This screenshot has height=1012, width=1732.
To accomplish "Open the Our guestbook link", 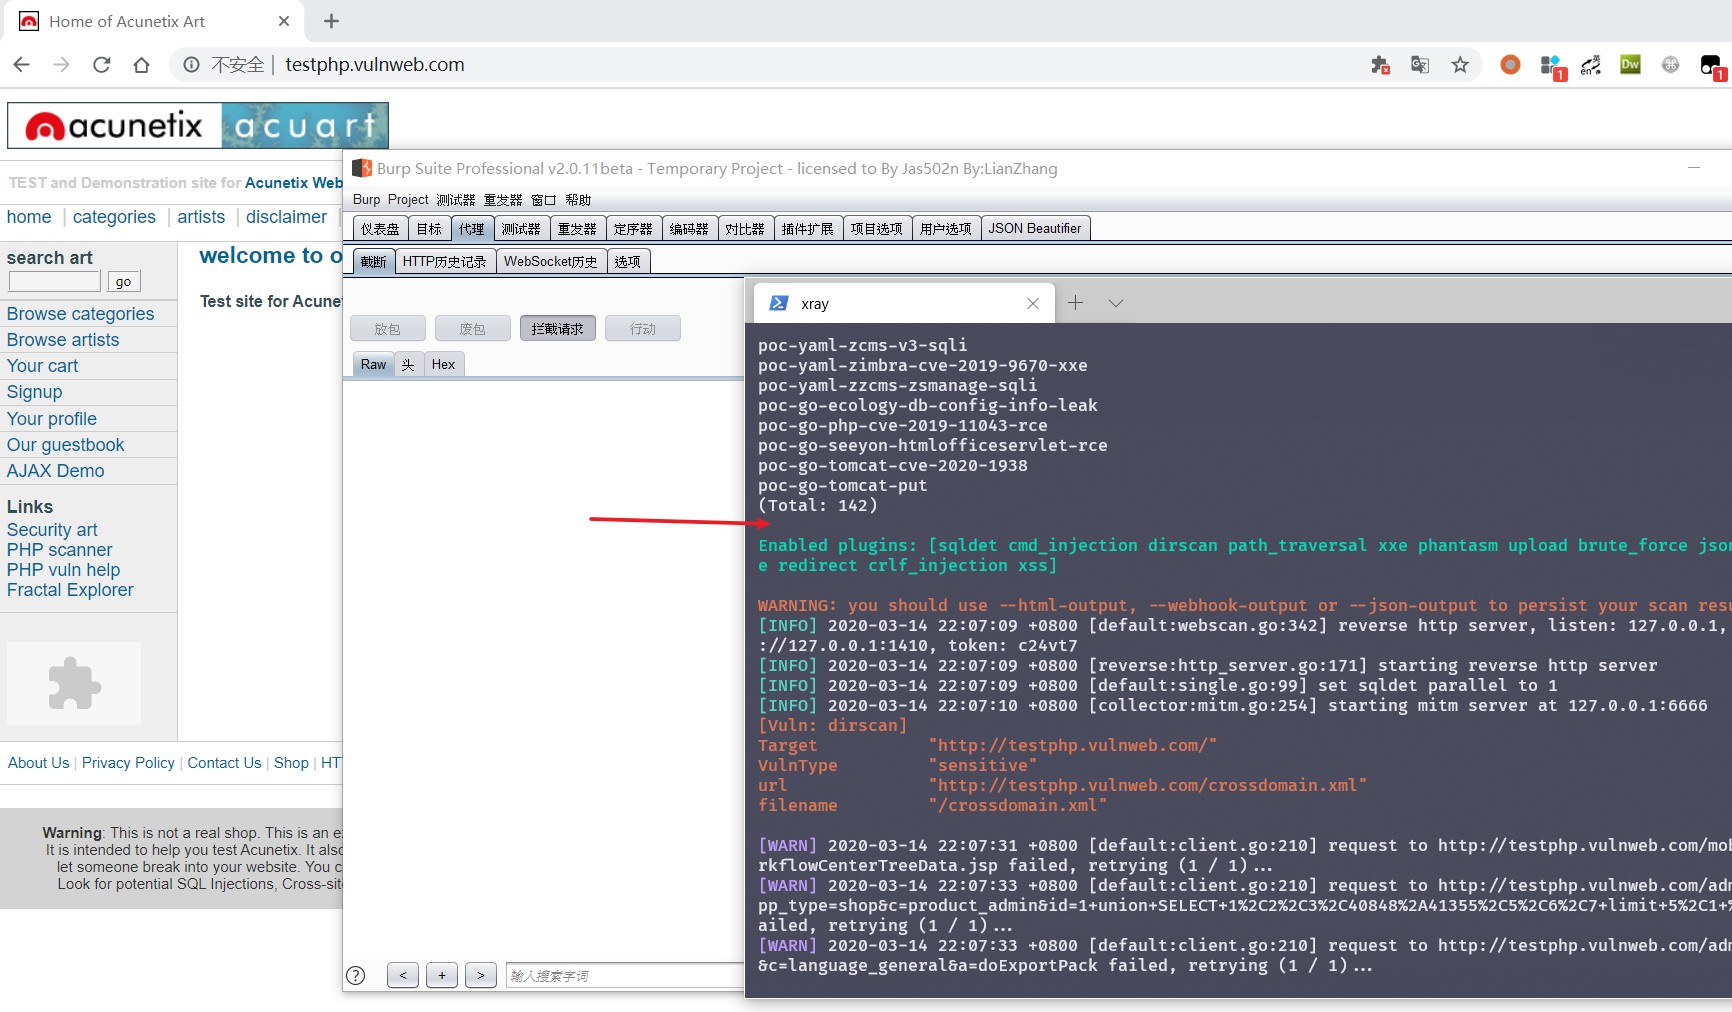I will (x=66, y=445).
